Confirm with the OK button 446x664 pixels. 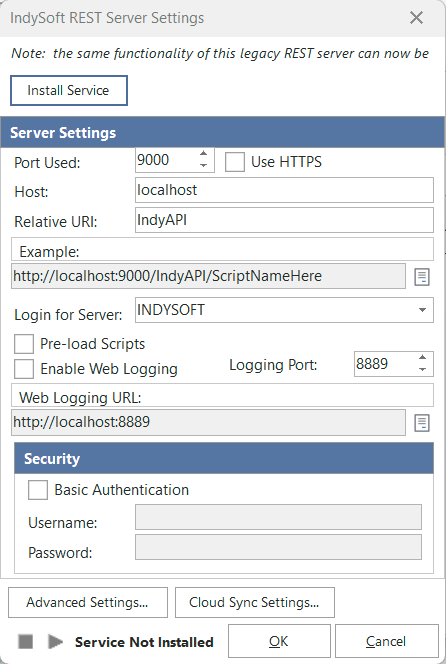pos(279,642)
